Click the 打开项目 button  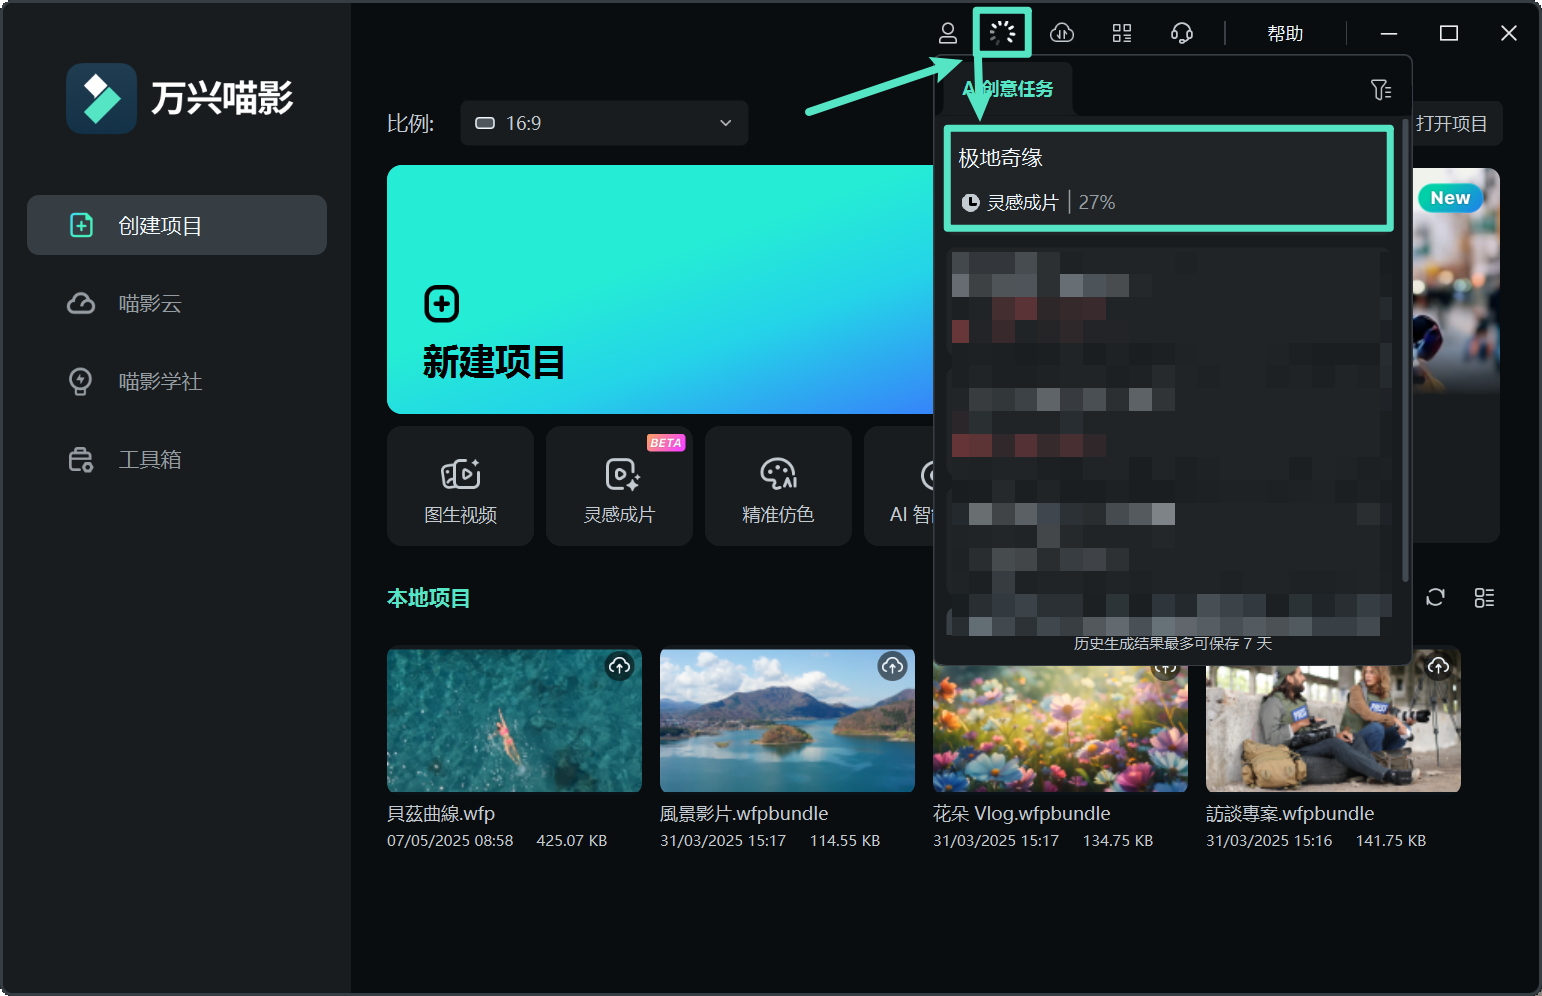pos(1452,123)
